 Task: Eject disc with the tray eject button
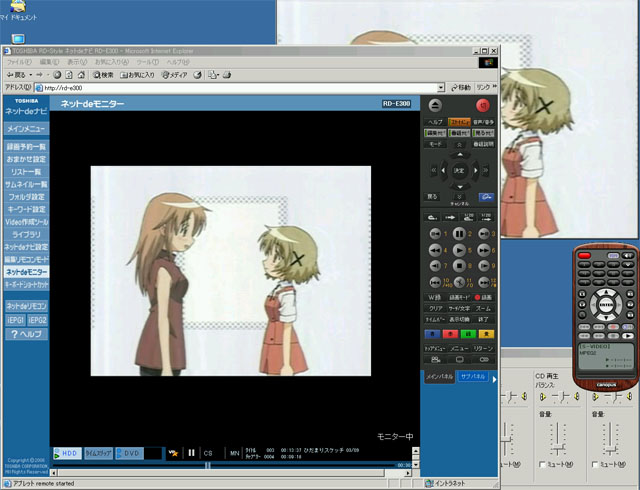(435, 105)
